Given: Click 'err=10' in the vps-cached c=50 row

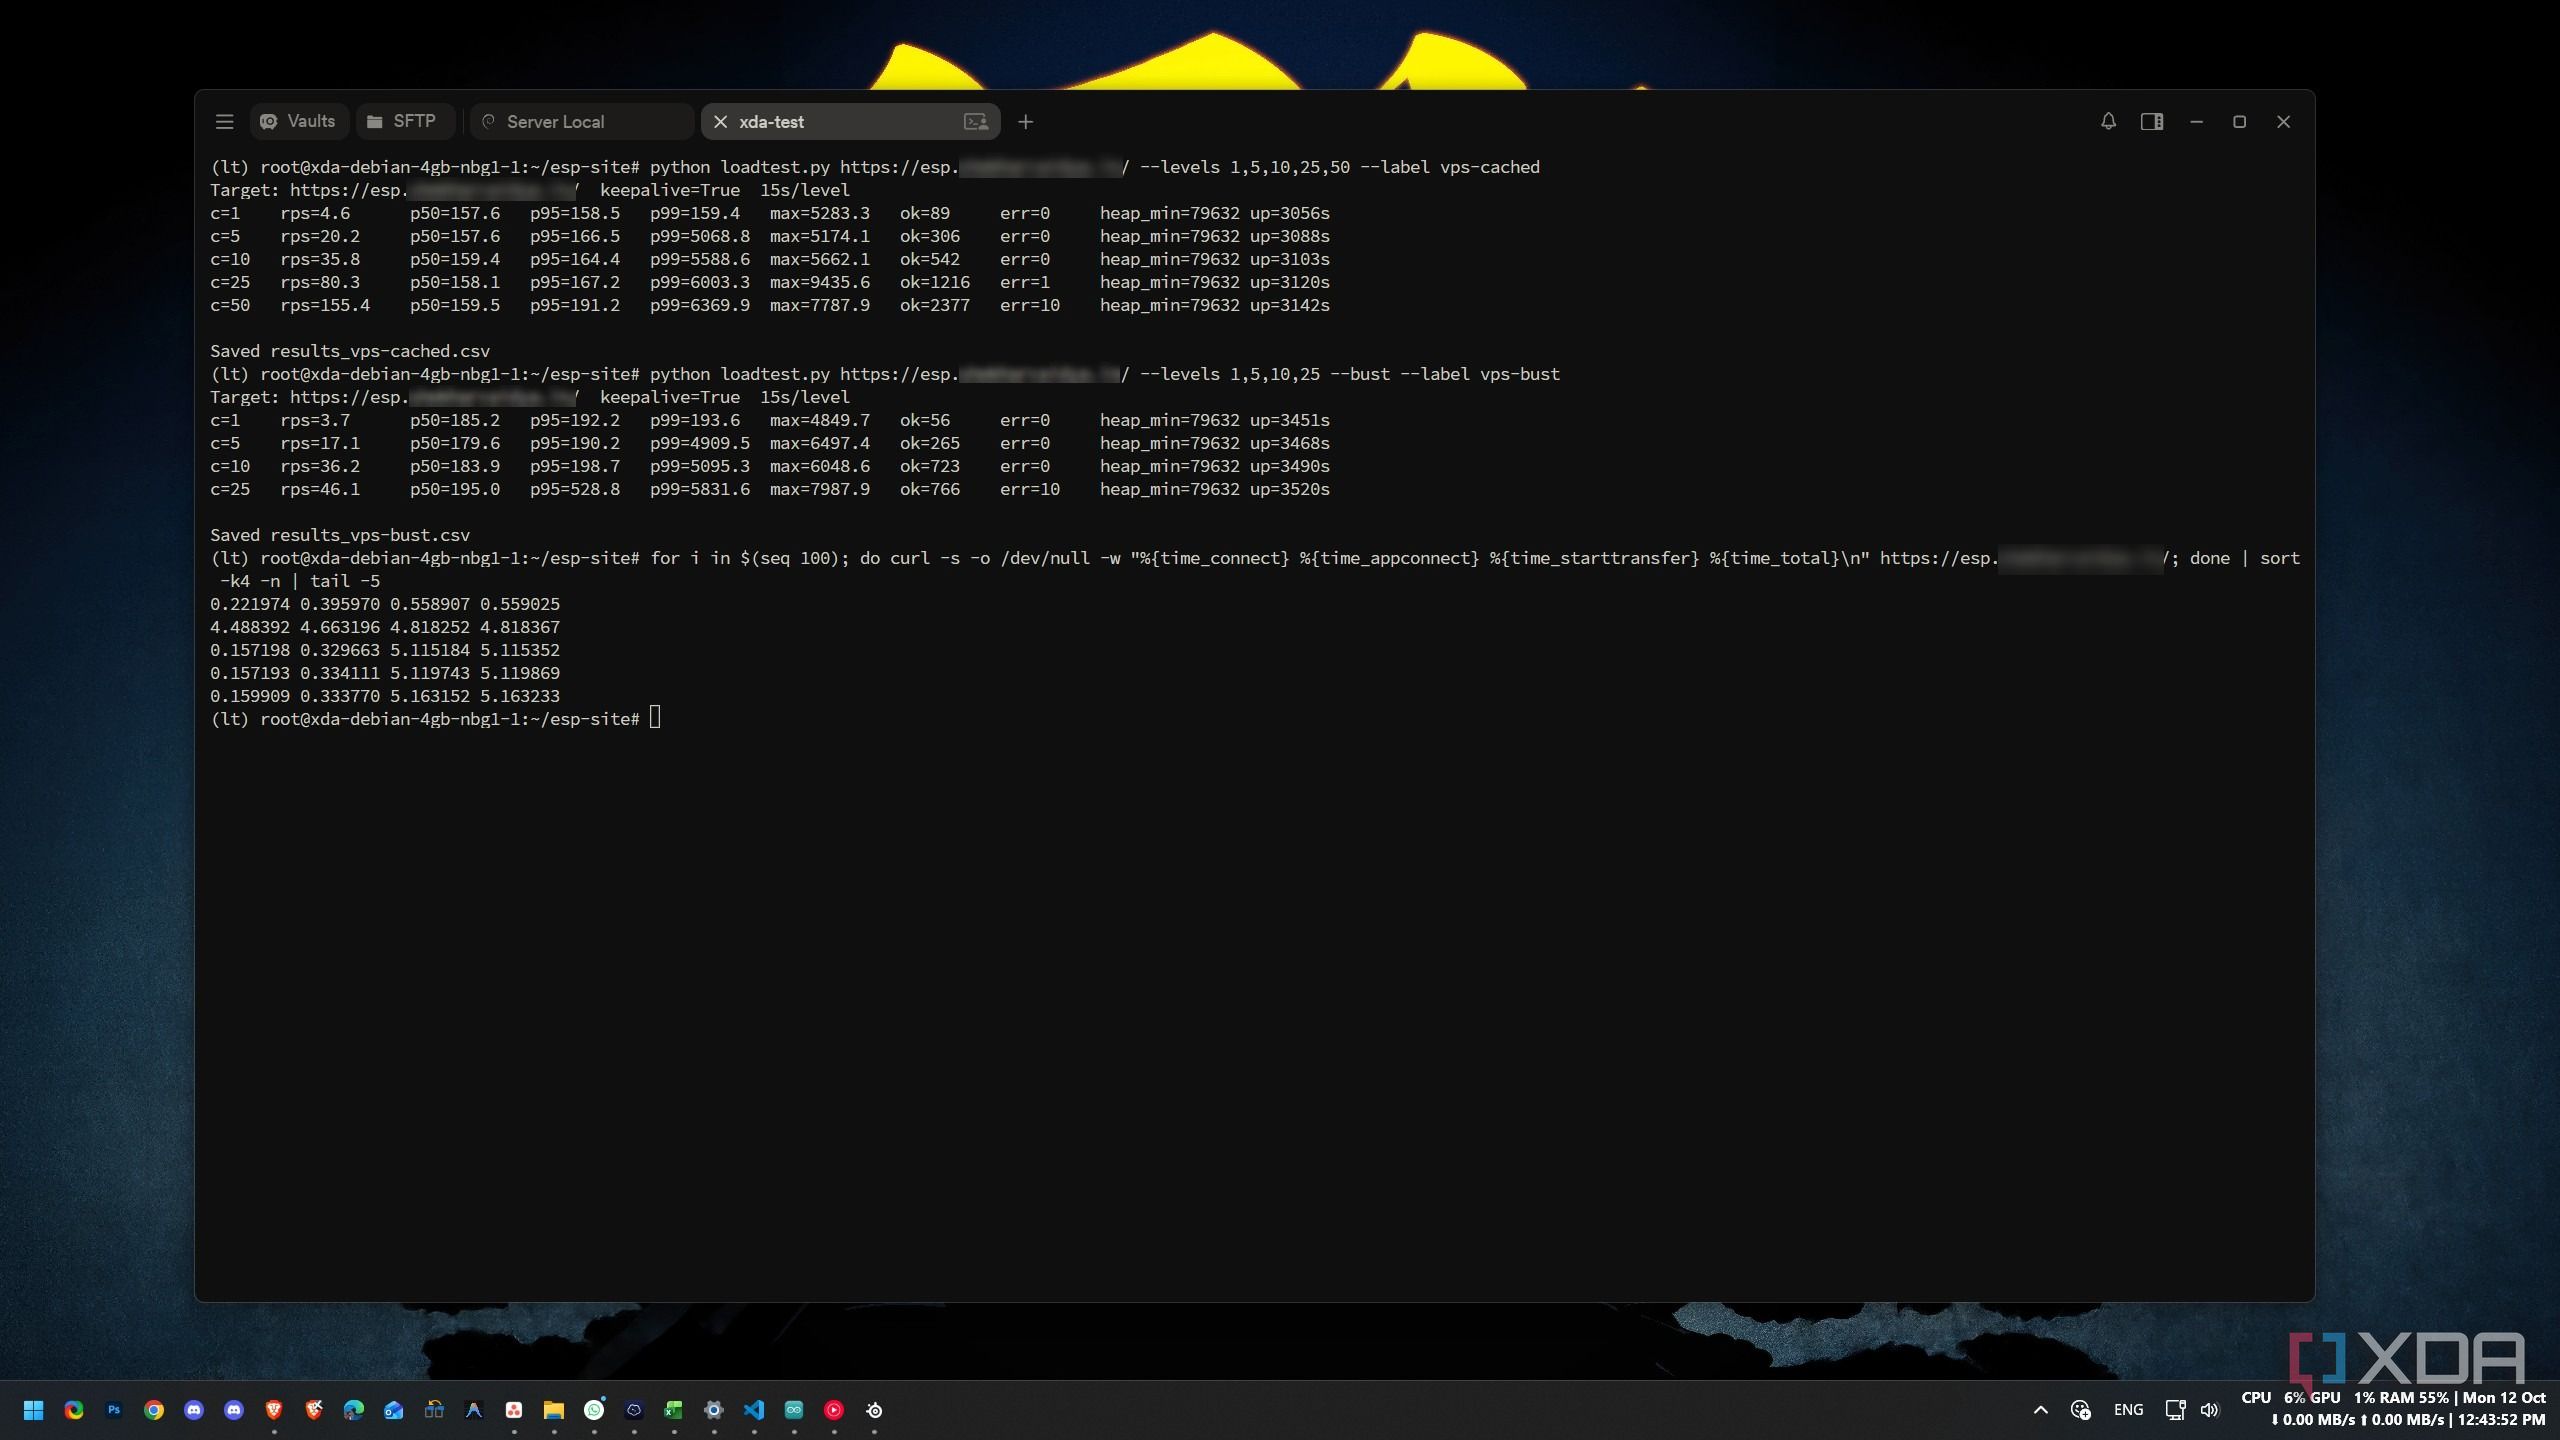Looking at the screenshot, I should 1030,305.
